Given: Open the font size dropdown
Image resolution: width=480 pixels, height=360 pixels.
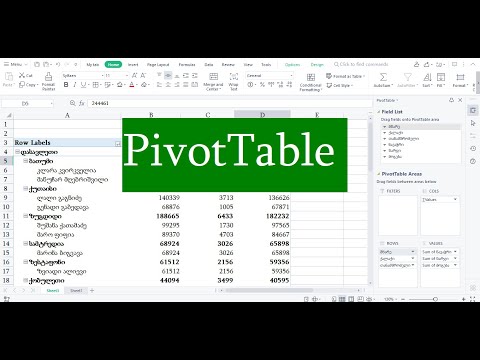Looking at the screenshot, I should [127, 76].
